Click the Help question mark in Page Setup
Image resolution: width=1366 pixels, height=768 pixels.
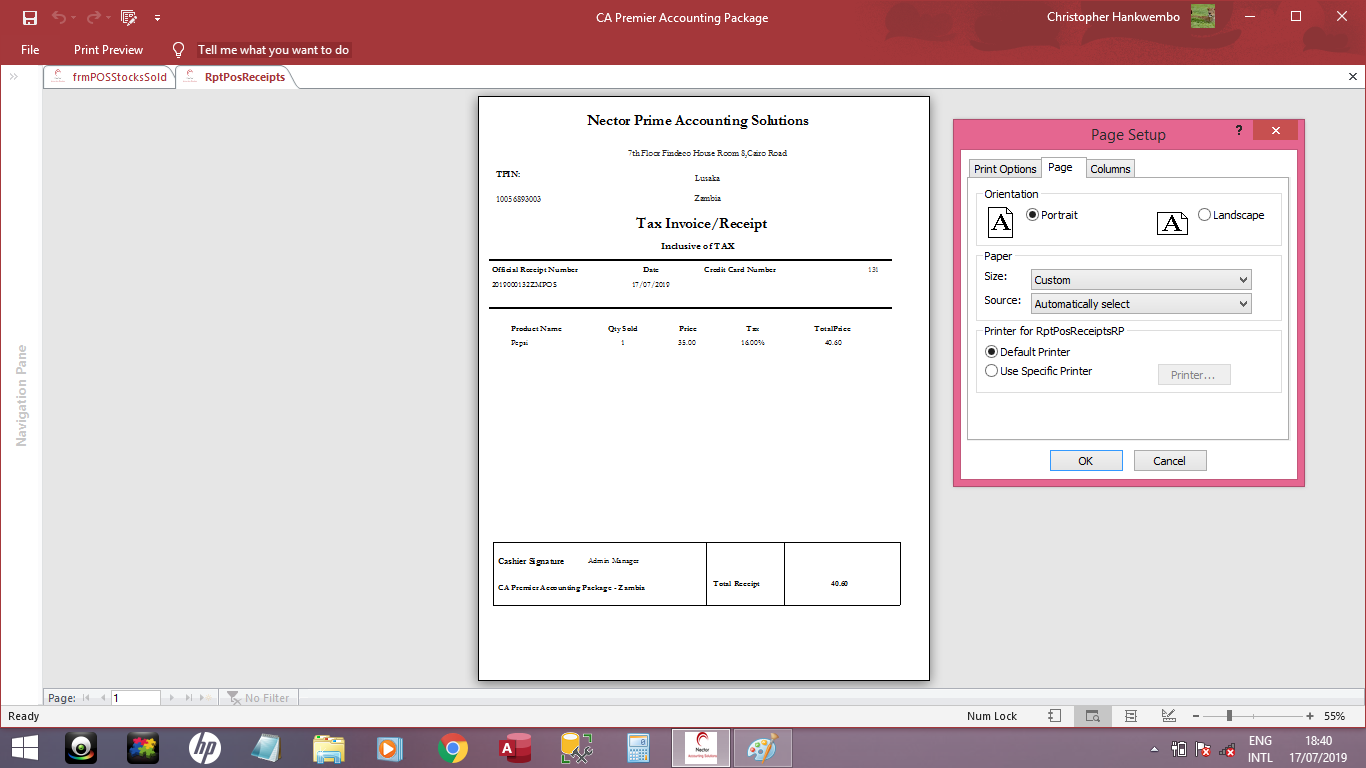click(1238, 130)
